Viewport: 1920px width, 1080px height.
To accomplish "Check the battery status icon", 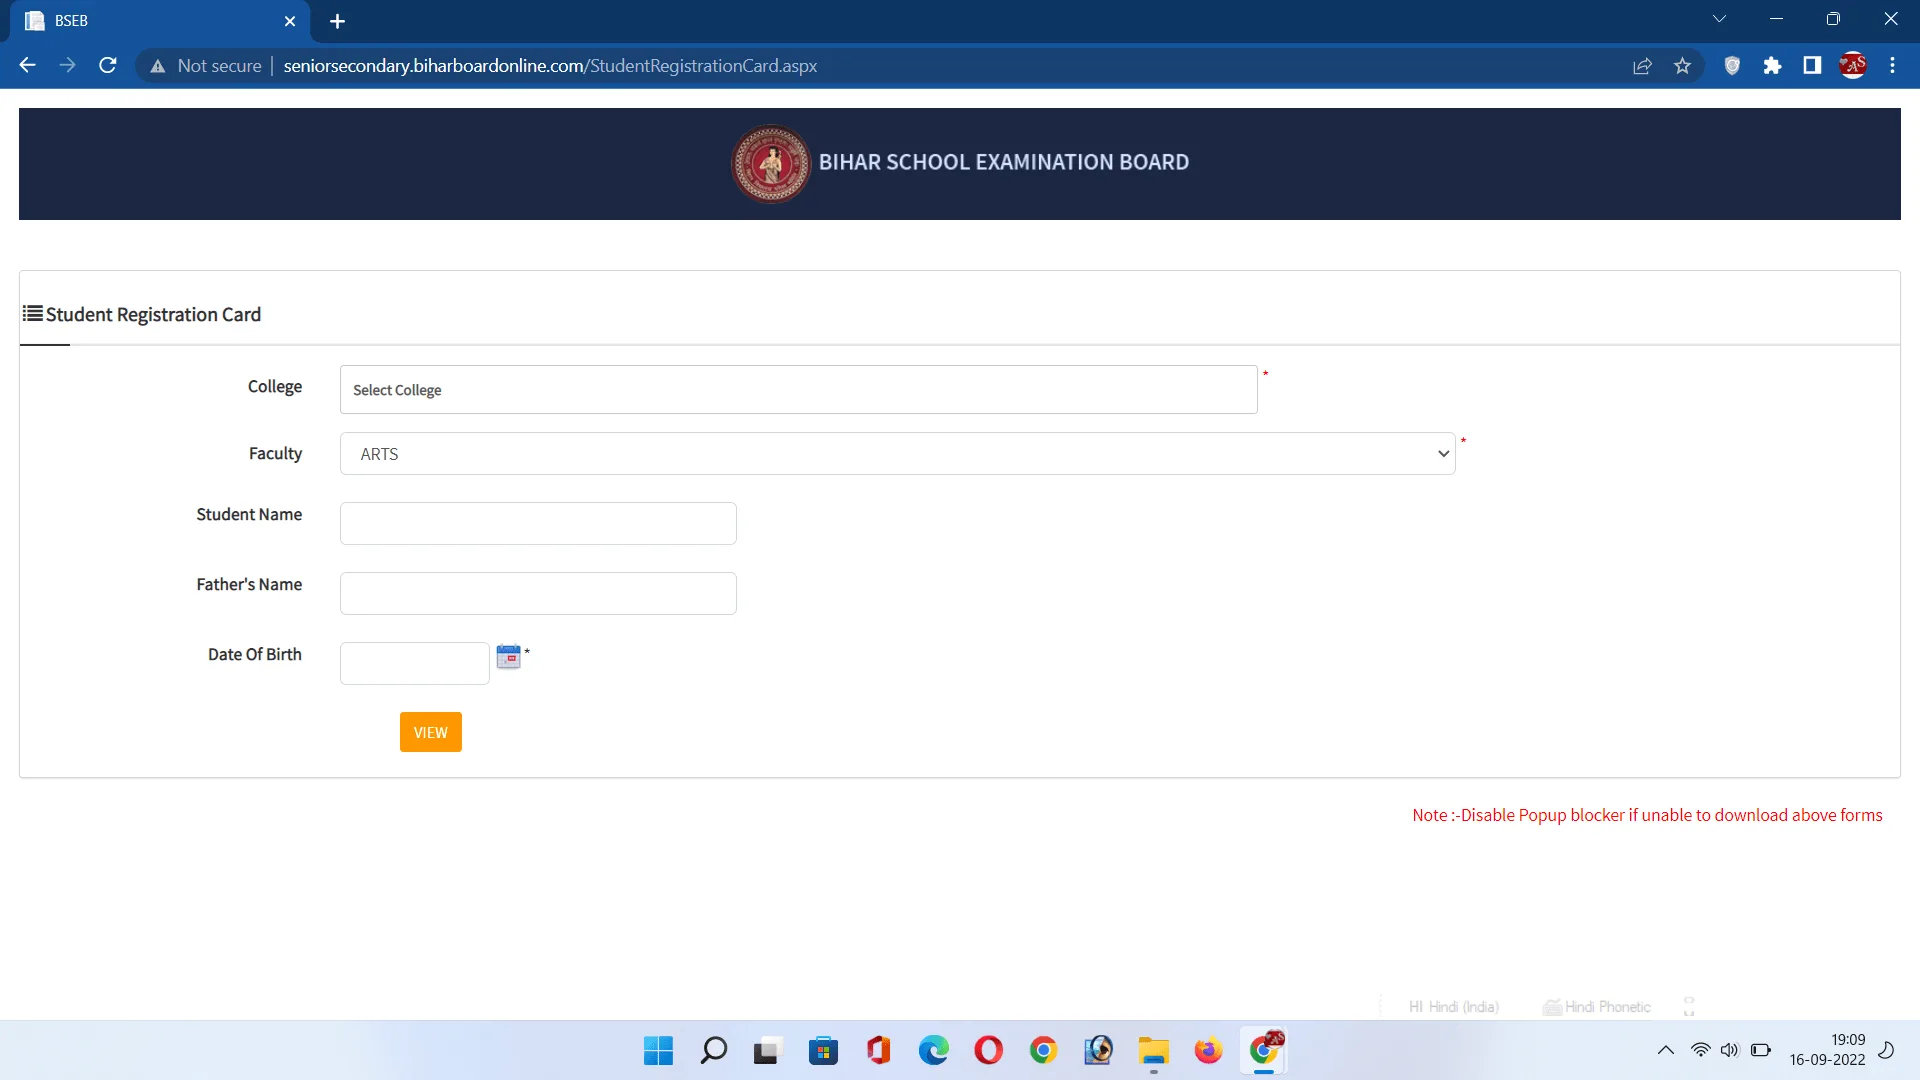I will (1761, 1050).
